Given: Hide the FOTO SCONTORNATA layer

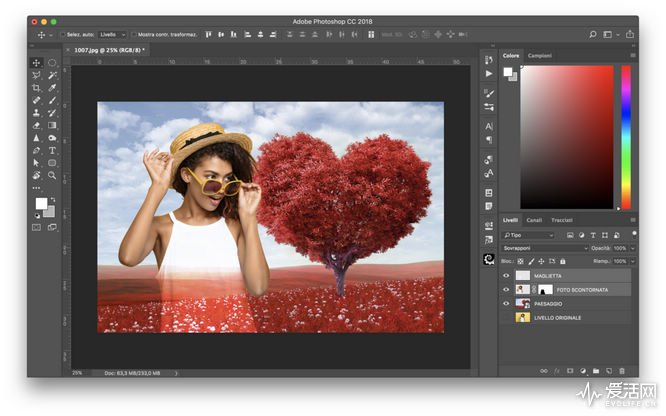Looking at the screenshot, I should point(506,290).
